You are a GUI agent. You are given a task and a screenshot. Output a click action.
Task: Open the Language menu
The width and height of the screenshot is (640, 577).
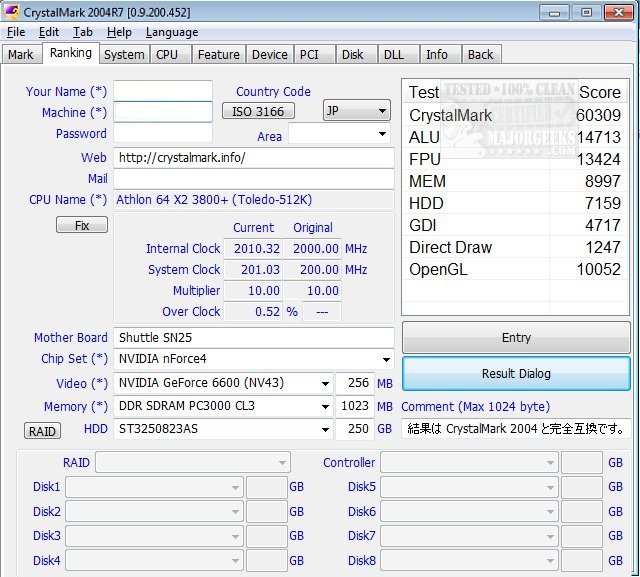(x=171, y=32)
